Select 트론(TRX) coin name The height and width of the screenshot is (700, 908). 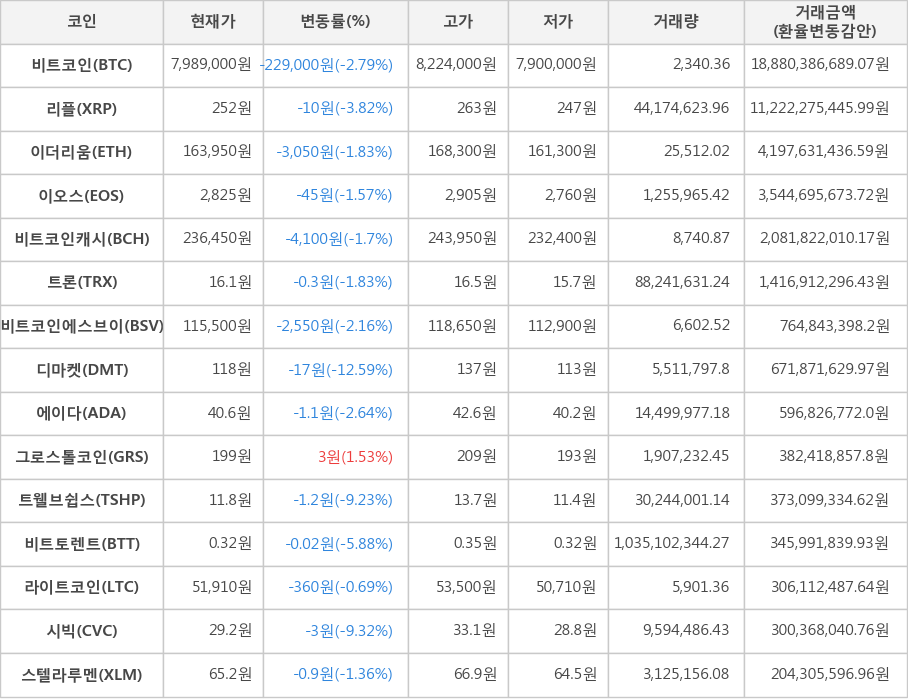[x=82, y=282]
